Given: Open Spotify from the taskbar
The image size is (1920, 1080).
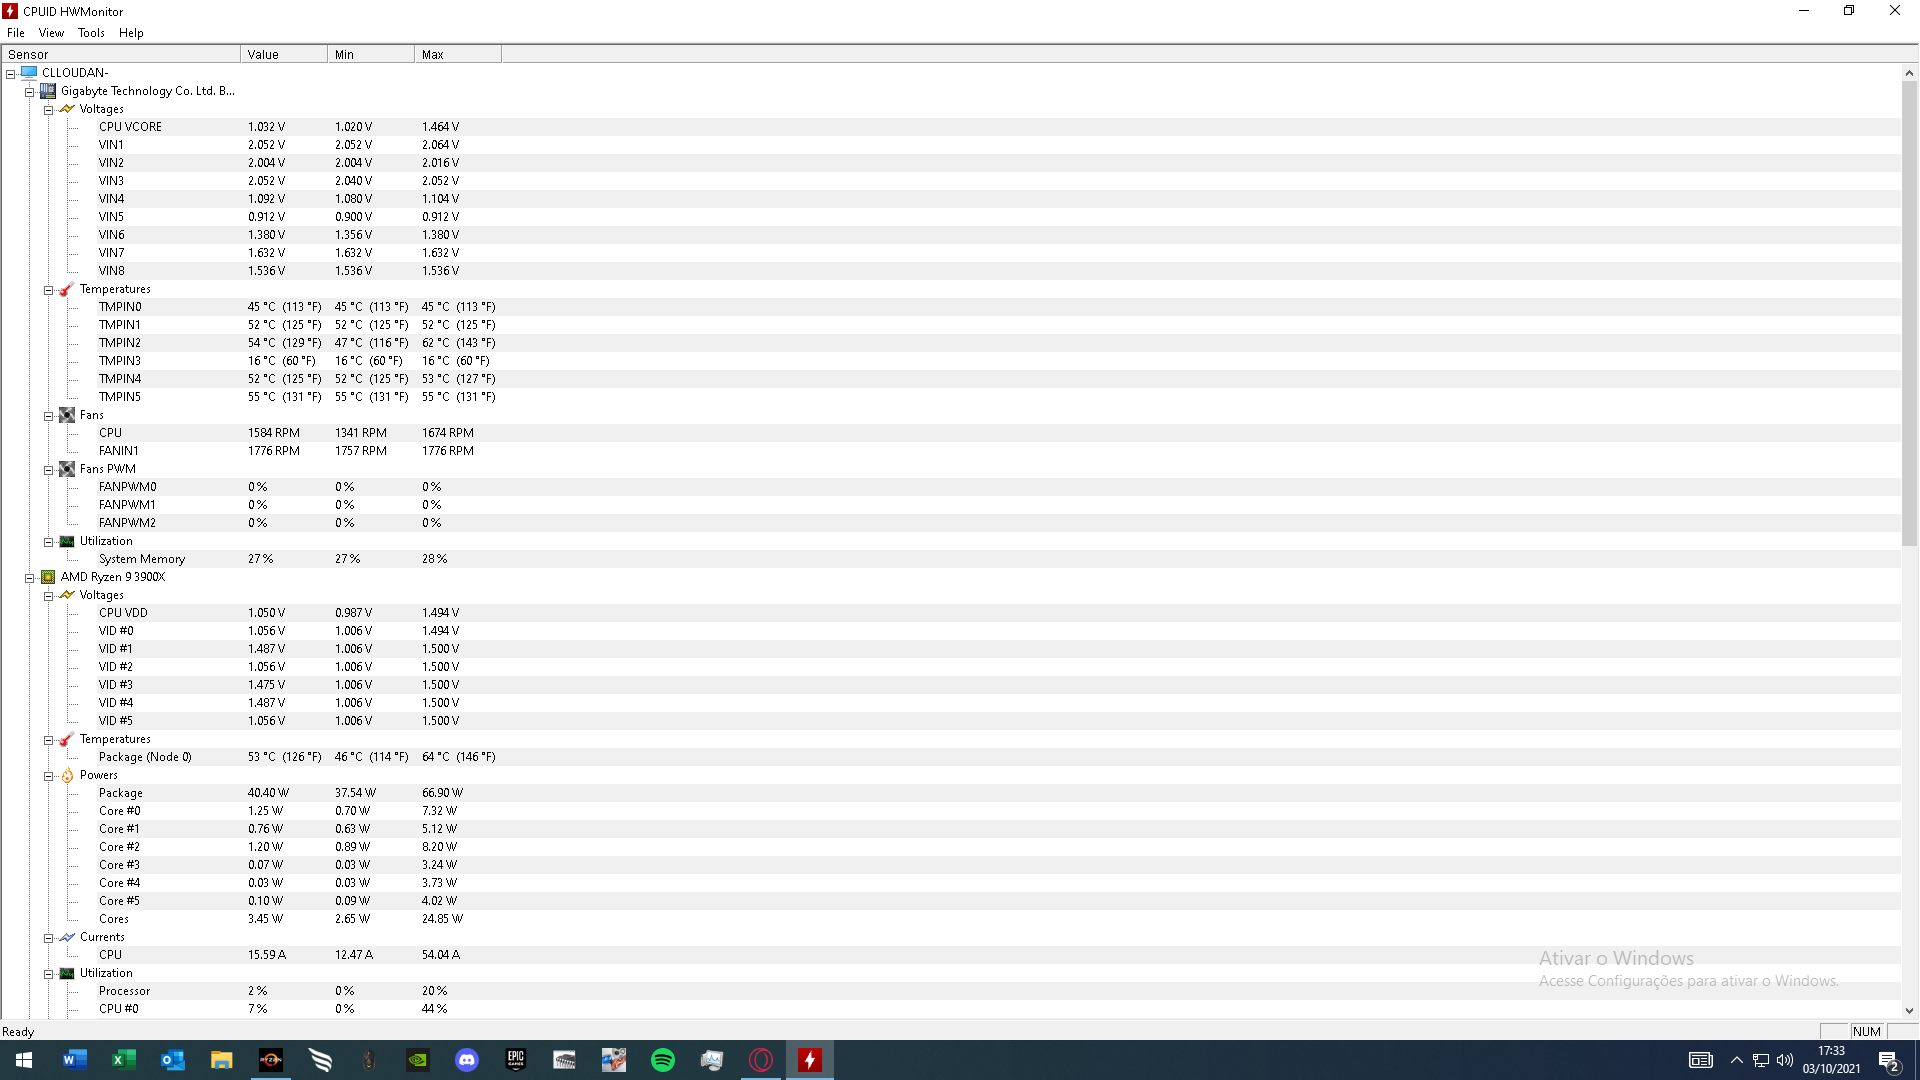Looking at the screenshot, I should (663, 1060).
